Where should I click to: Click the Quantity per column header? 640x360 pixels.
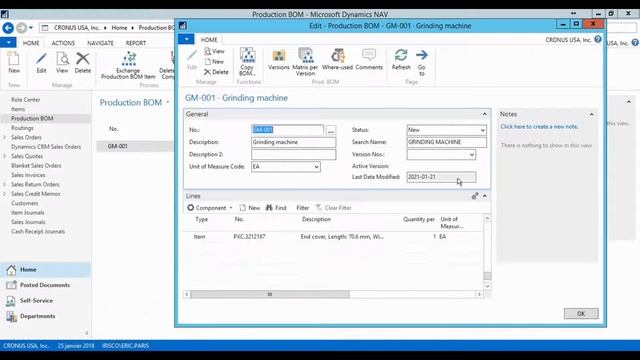pyautogui.click(x=419, y=220)
